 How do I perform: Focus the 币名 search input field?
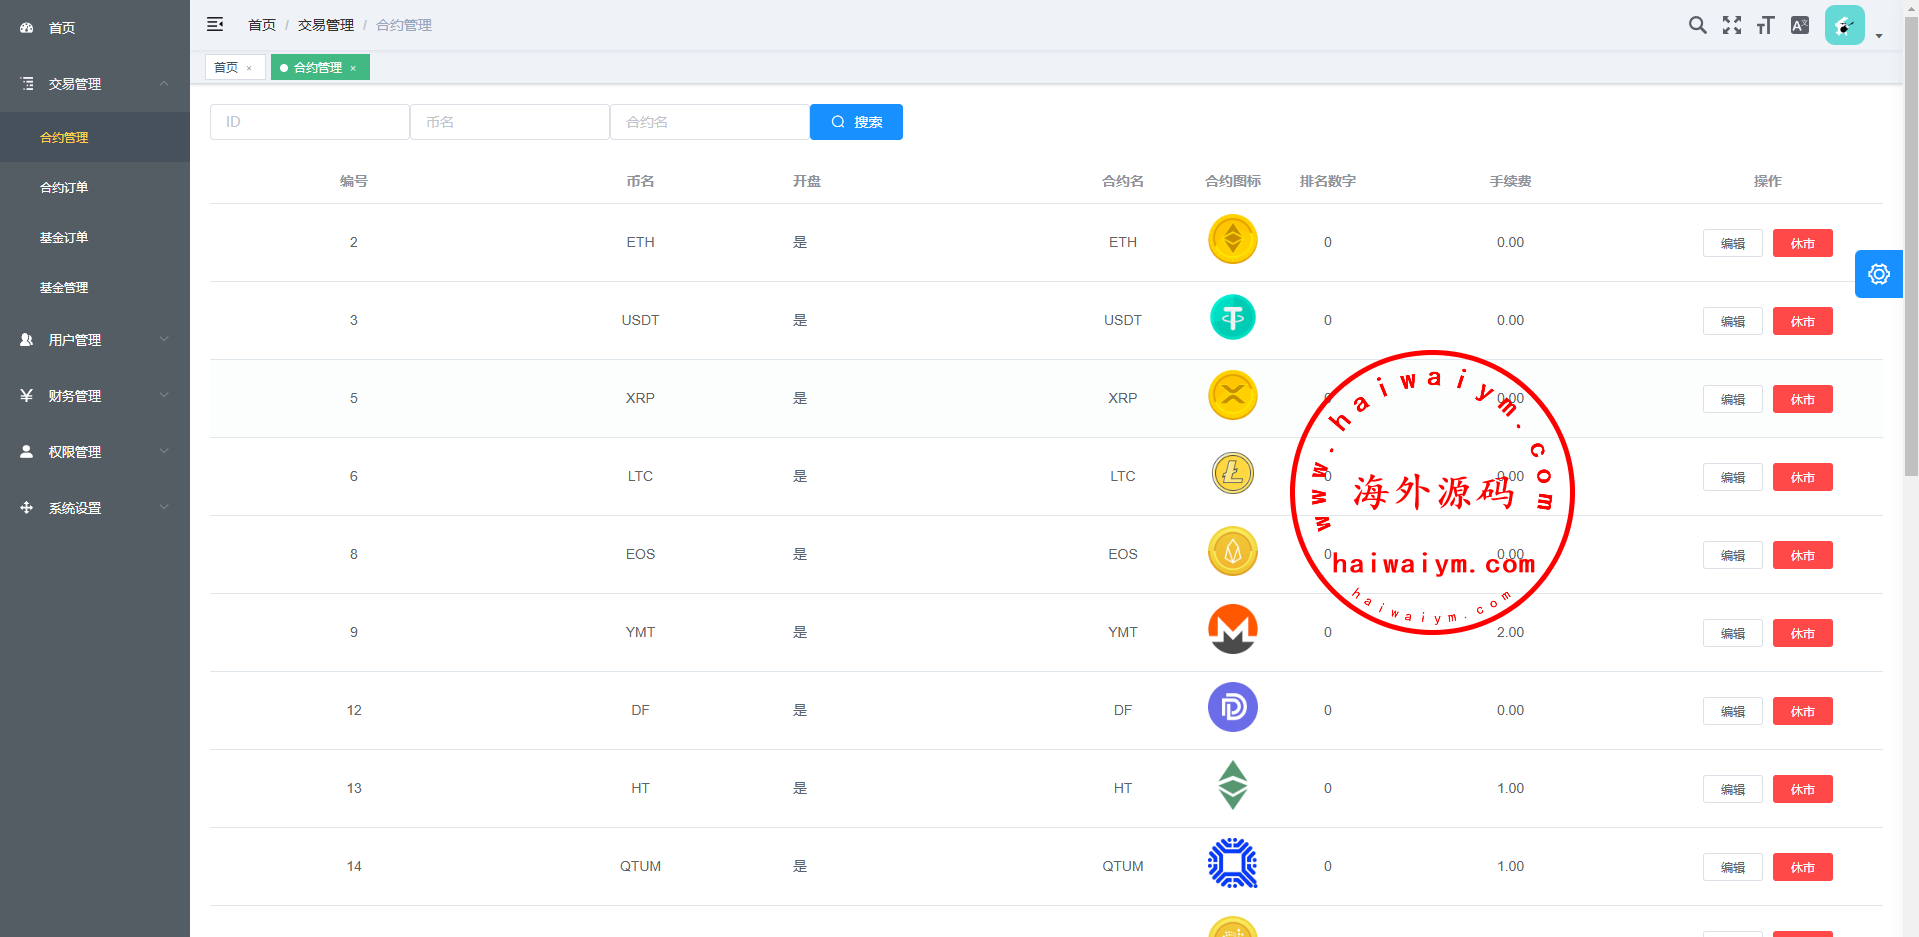(x=509, y=122)
